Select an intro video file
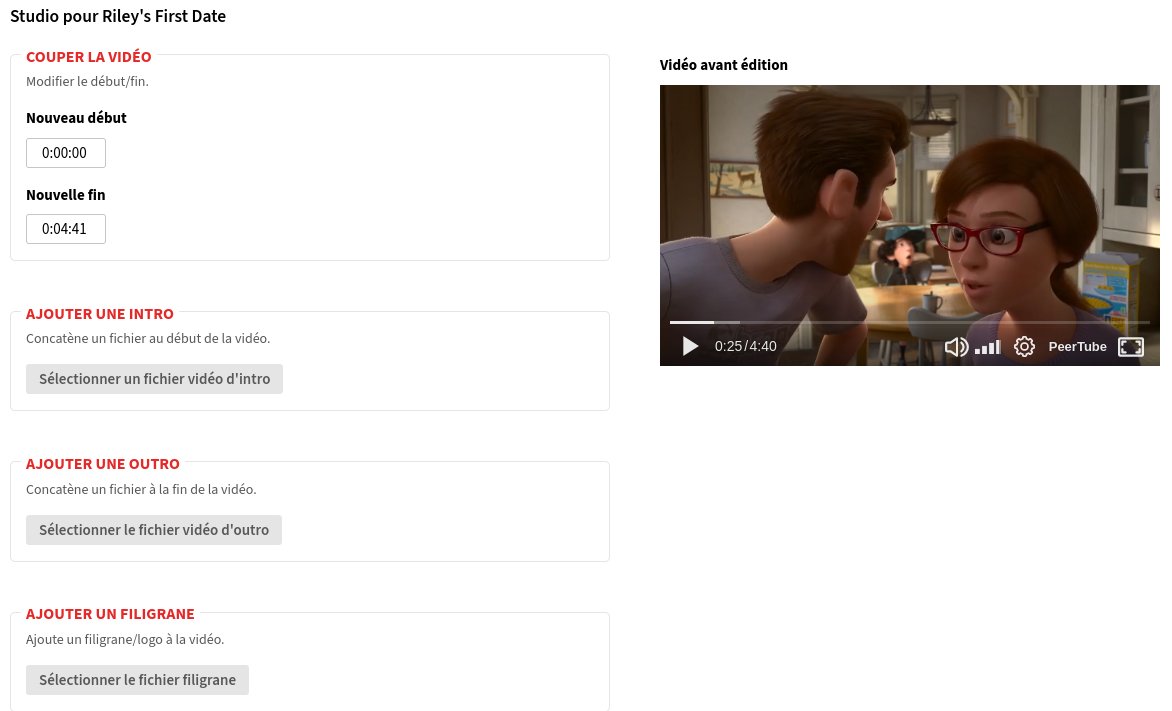Image resolution: width=1172 pixels, height=711 pixels. (x=154, y=379)
